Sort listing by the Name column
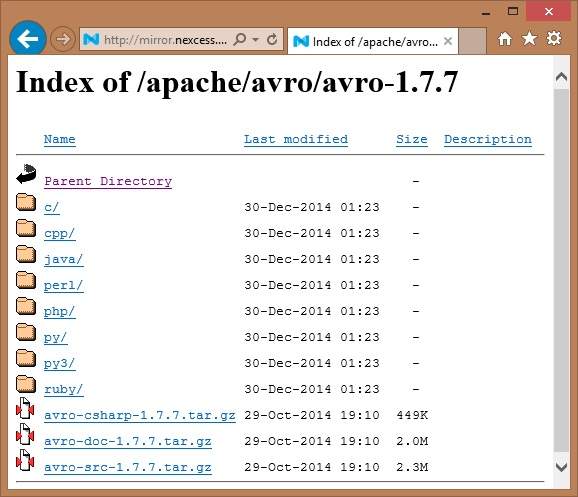The image size is (578, 497). [x=60, y=139]
